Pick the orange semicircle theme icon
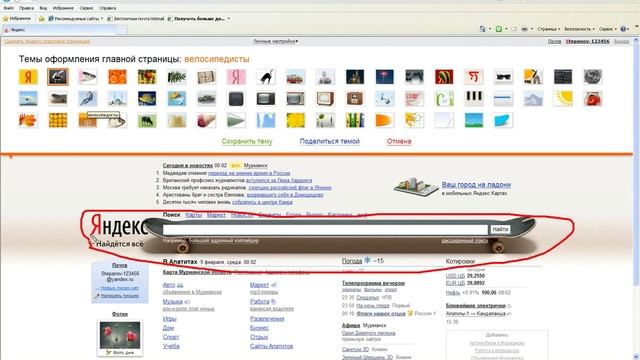Viewport: 640px width, 360px height. click(384, 120)
